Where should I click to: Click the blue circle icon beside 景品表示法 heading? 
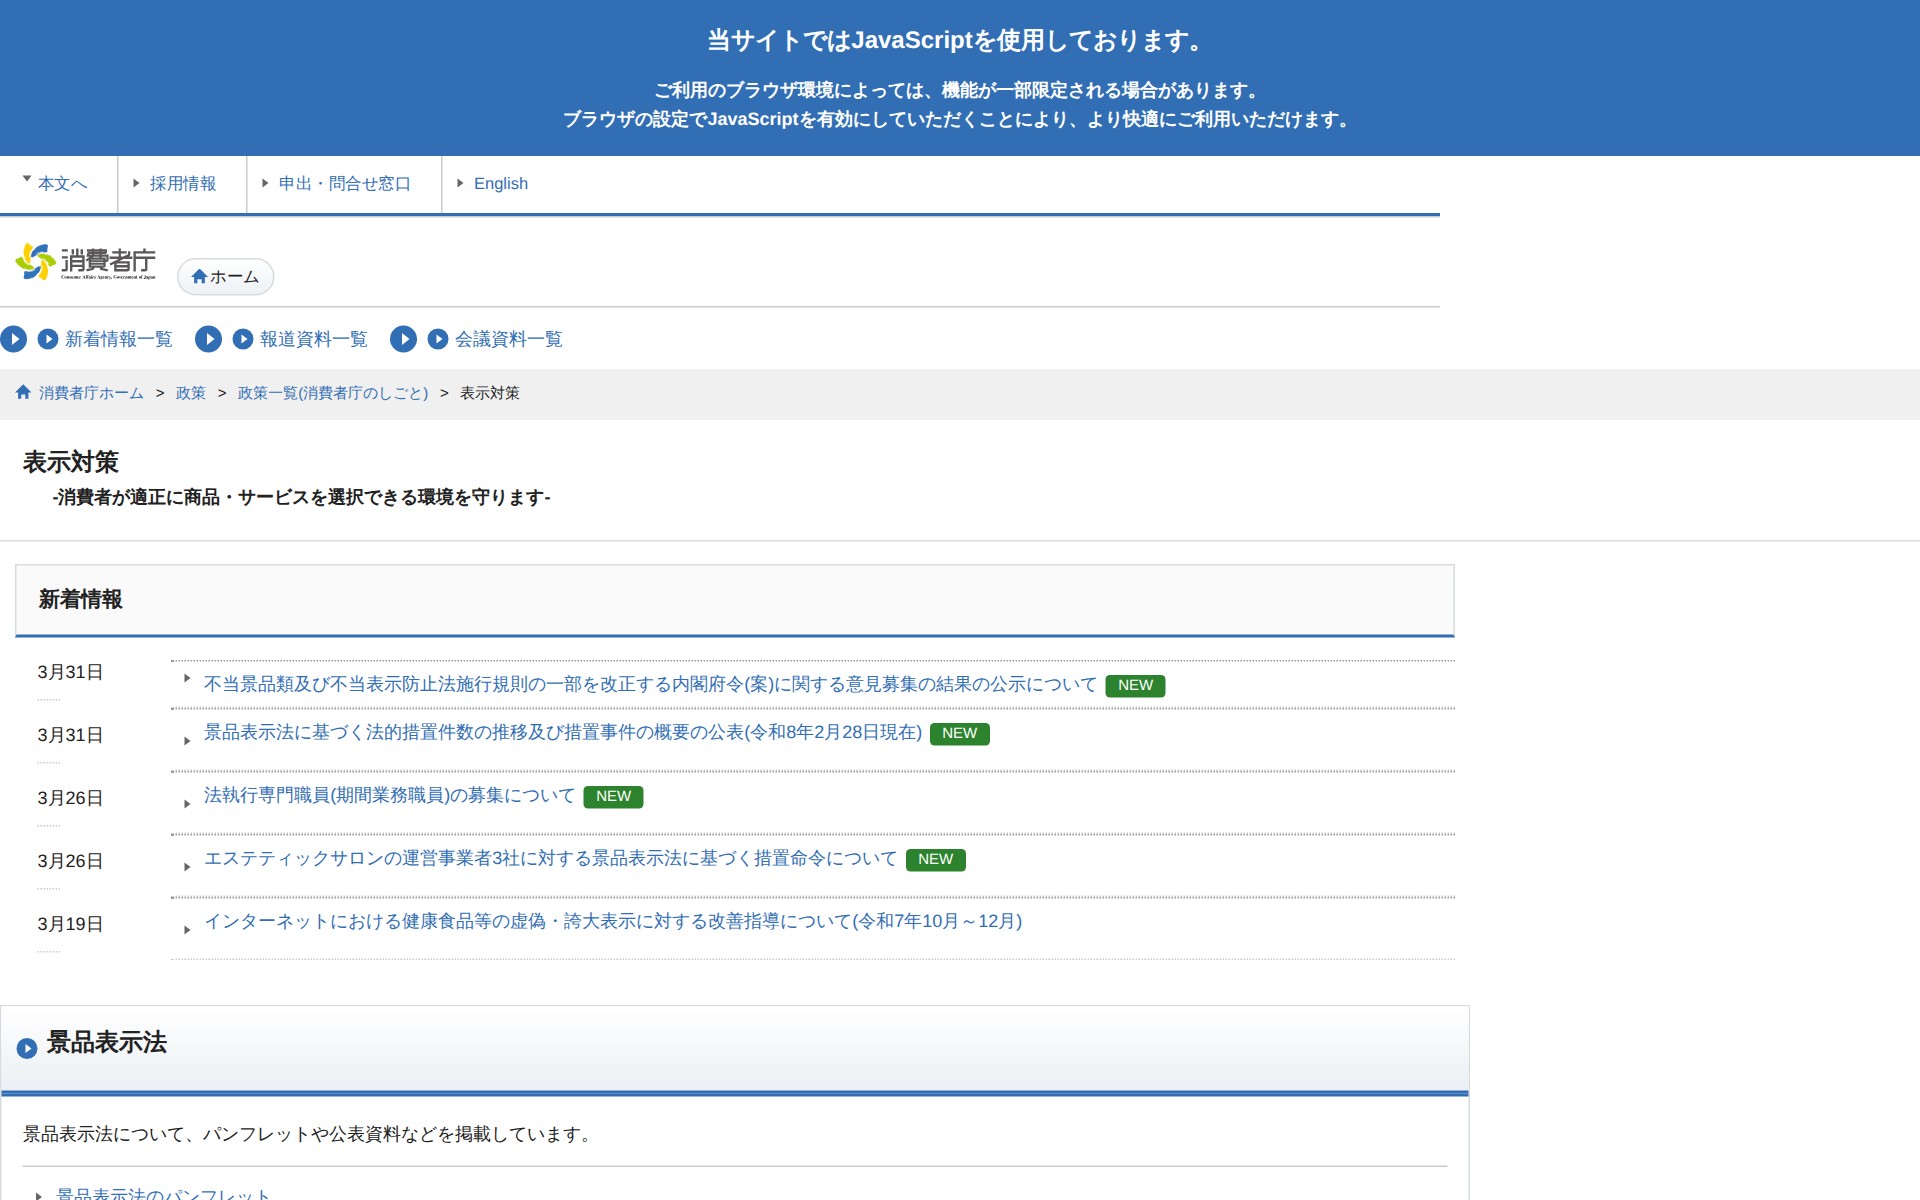[27, 1048]
